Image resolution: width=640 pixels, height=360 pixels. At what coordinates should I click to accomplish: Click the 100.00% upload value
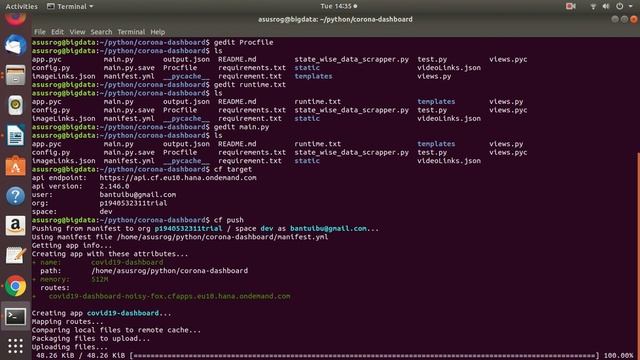tap(618, 356)
